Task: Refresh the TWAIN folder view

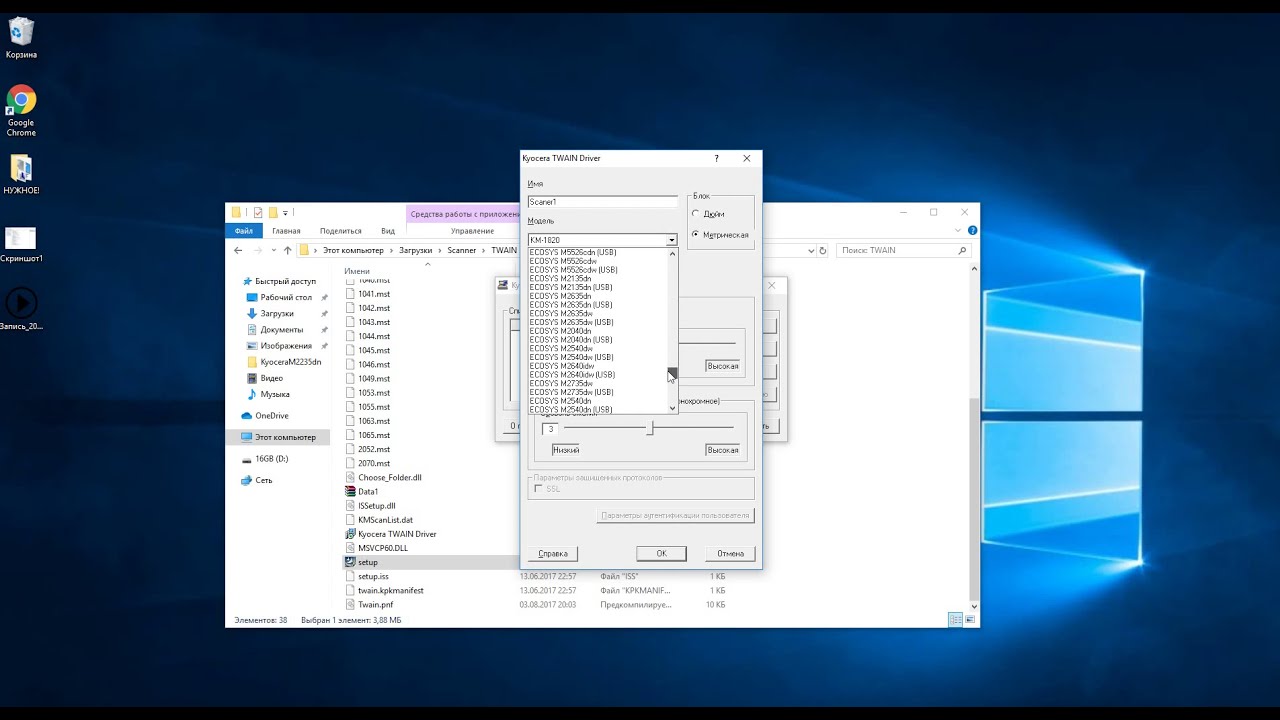Action: [x=824, y=250]
